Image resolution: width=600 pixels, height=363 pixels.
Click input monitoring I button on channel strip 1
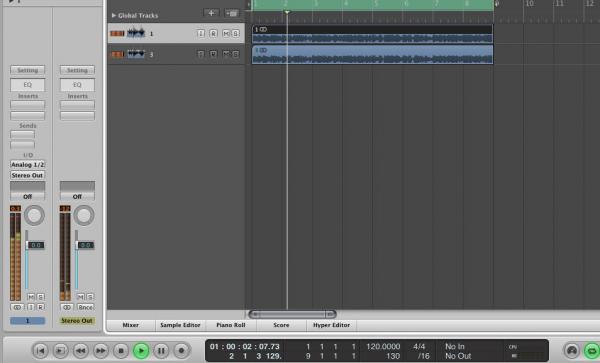[x=31, y=307]
